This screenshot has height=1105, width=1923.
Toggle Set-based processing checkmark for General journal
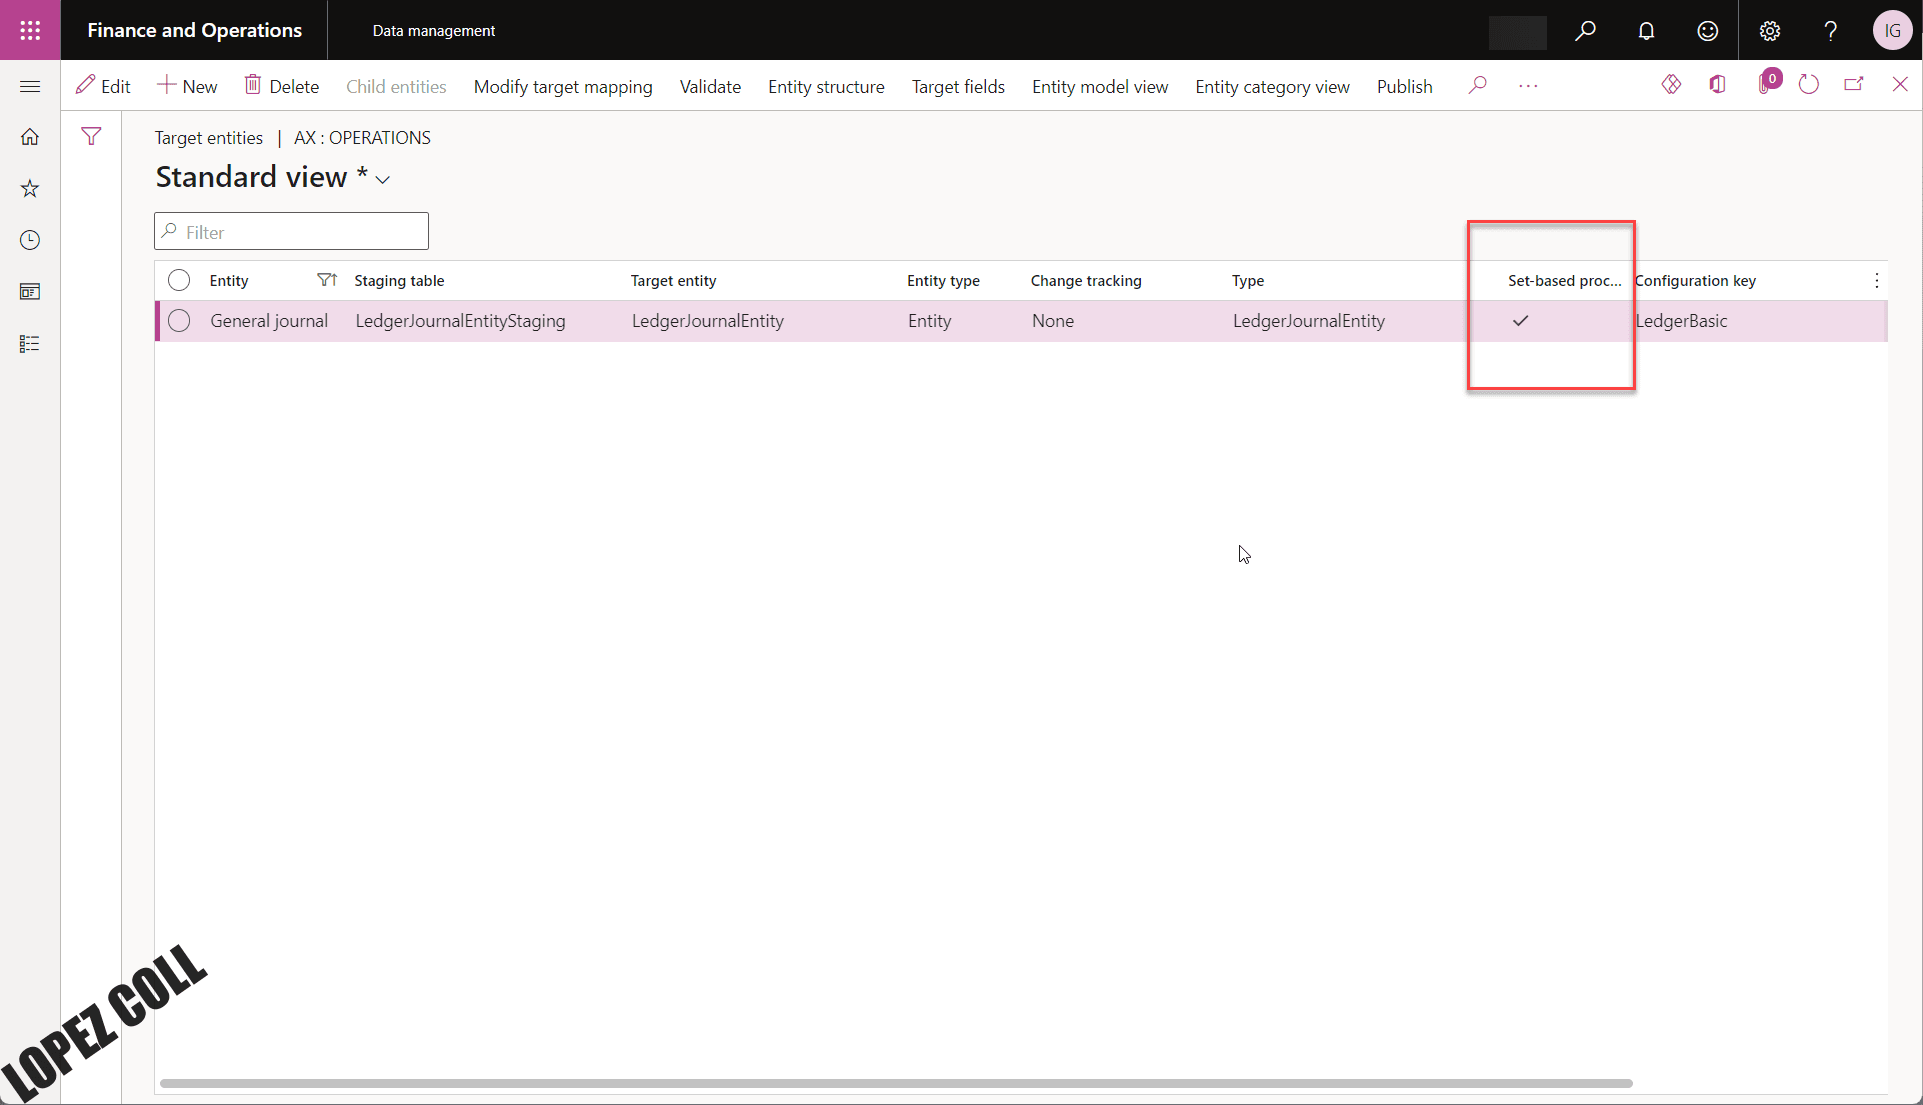tap(1520, 321)
